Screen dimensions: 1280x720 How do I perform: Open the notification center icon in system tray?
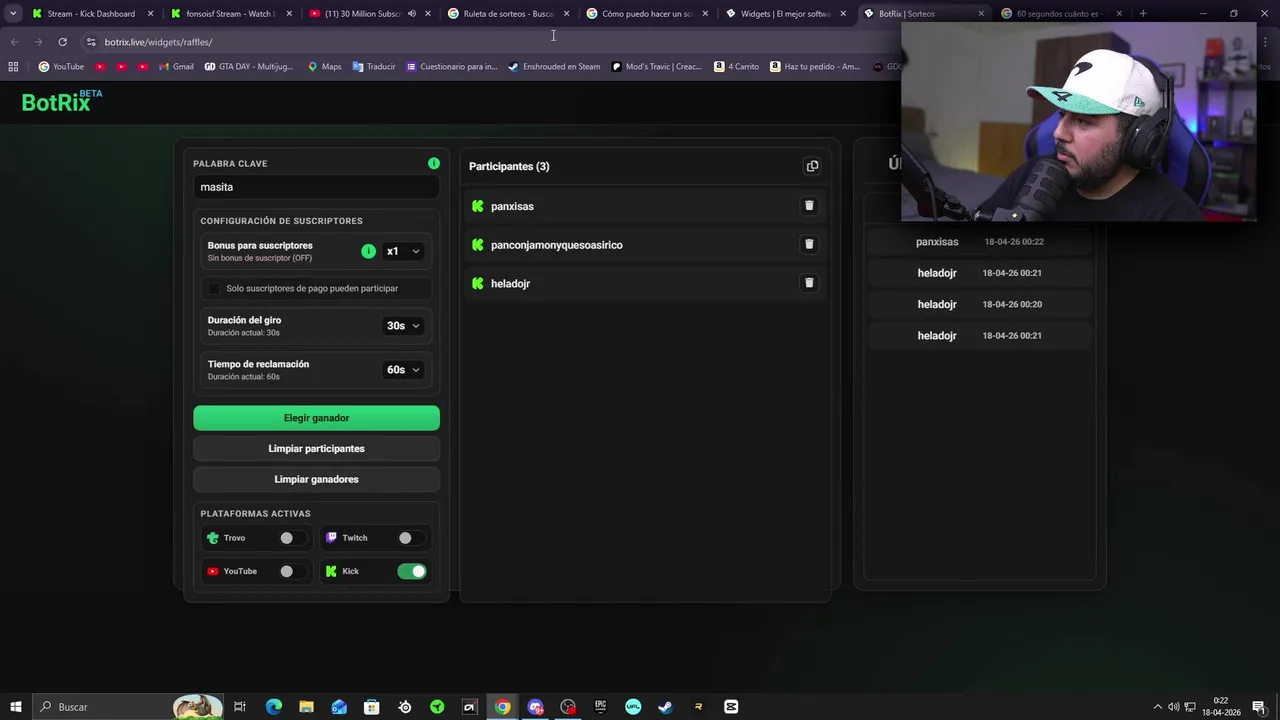tap(1259, 707)
